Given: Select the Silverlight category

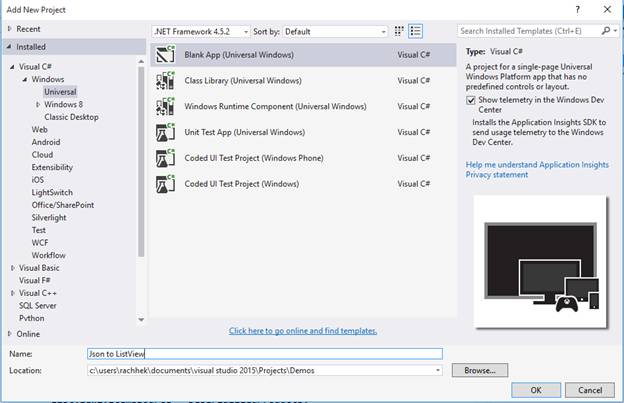Looking at the screenshot, I should 49,218.
